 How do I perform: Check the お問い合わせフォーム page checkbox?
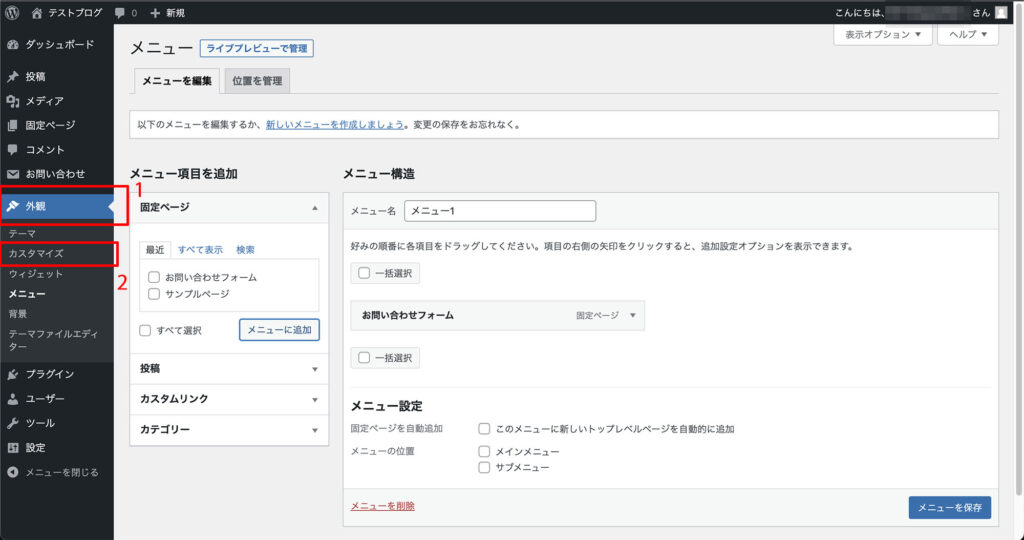click(154, 278)
